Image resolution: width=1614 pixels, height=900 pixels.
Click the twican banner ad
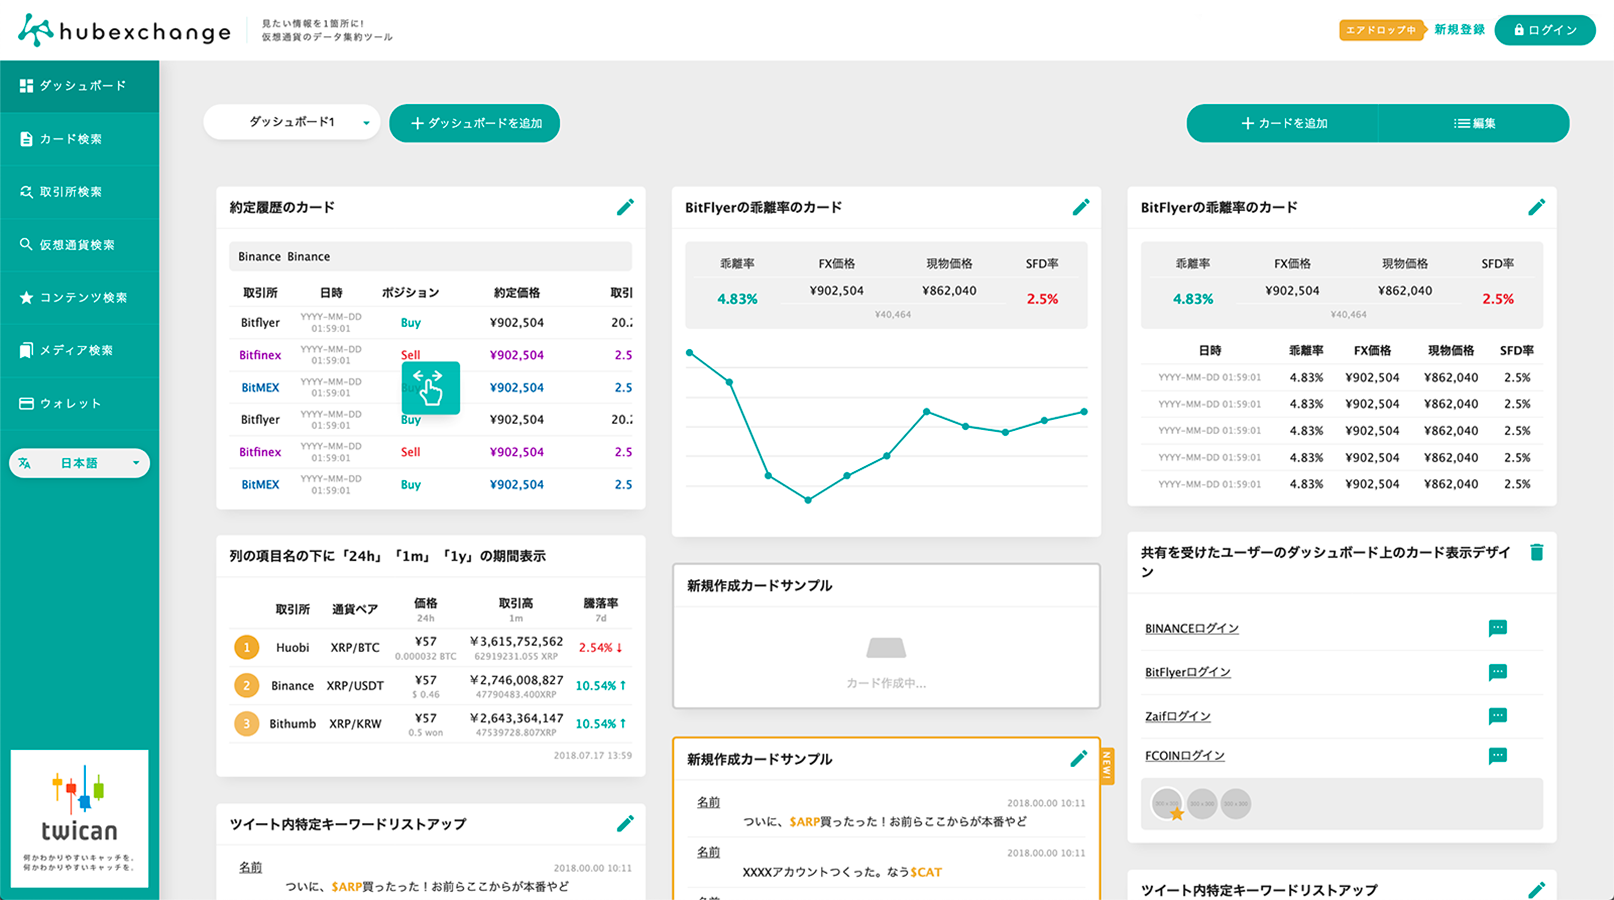tap(79, 818)
